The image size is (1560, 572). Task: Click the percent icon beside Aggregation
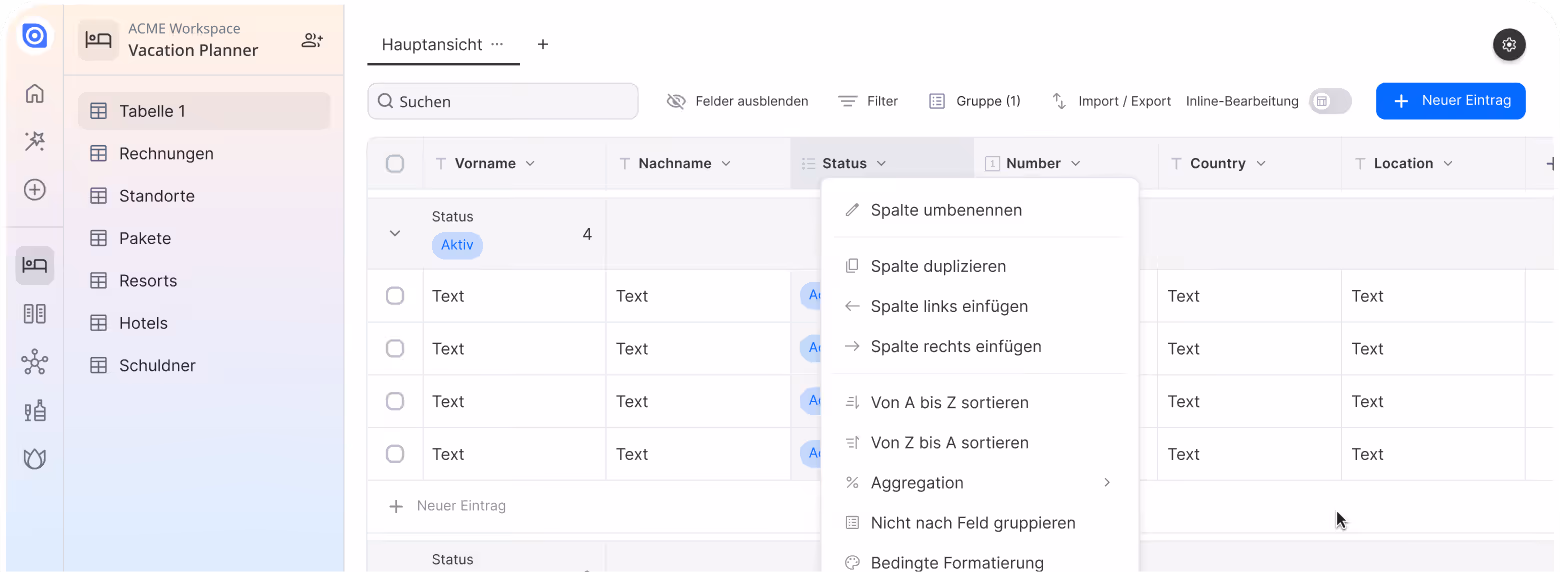(852, 483)
